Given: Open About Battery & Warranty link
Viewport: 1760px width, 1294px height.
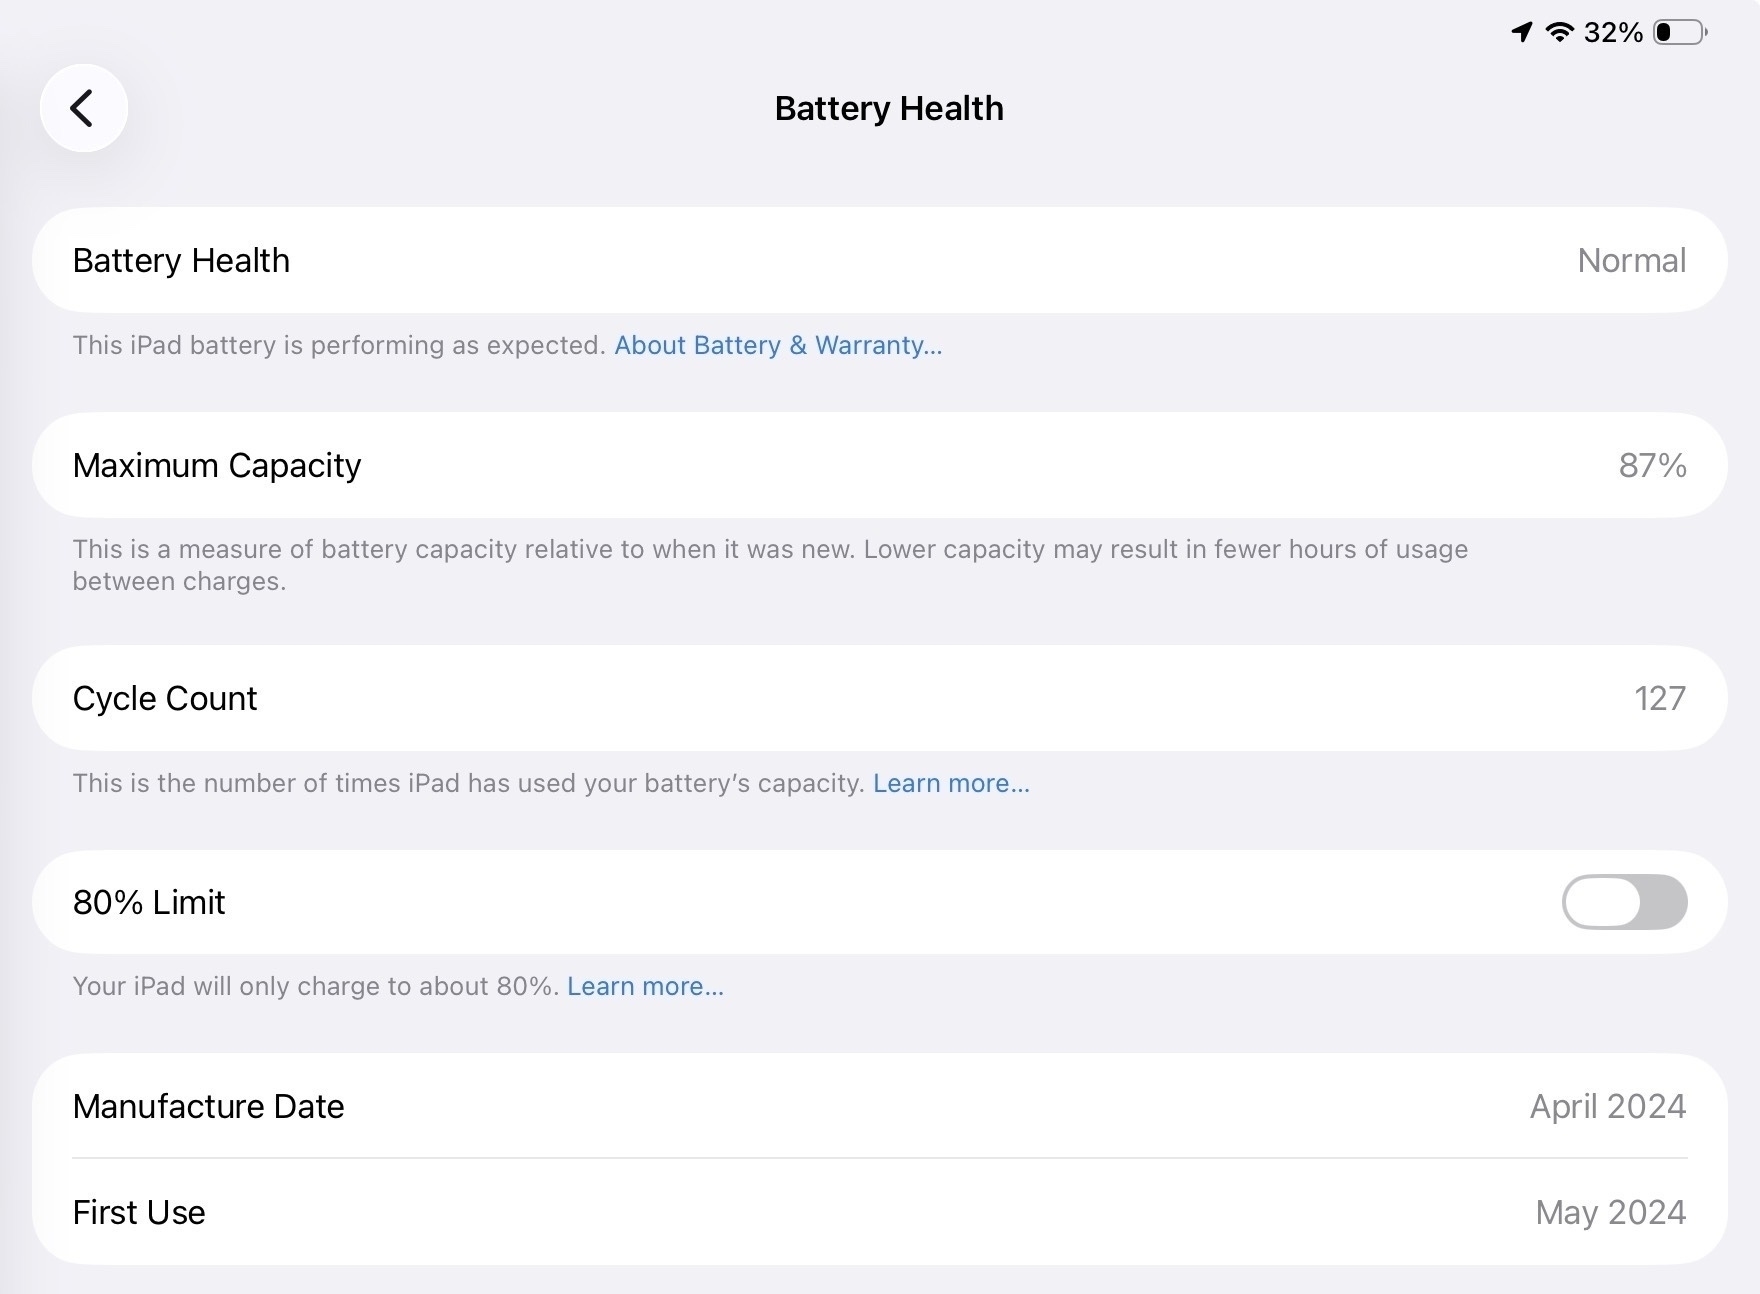Looking at the screenshot, I should coord(778,345).
